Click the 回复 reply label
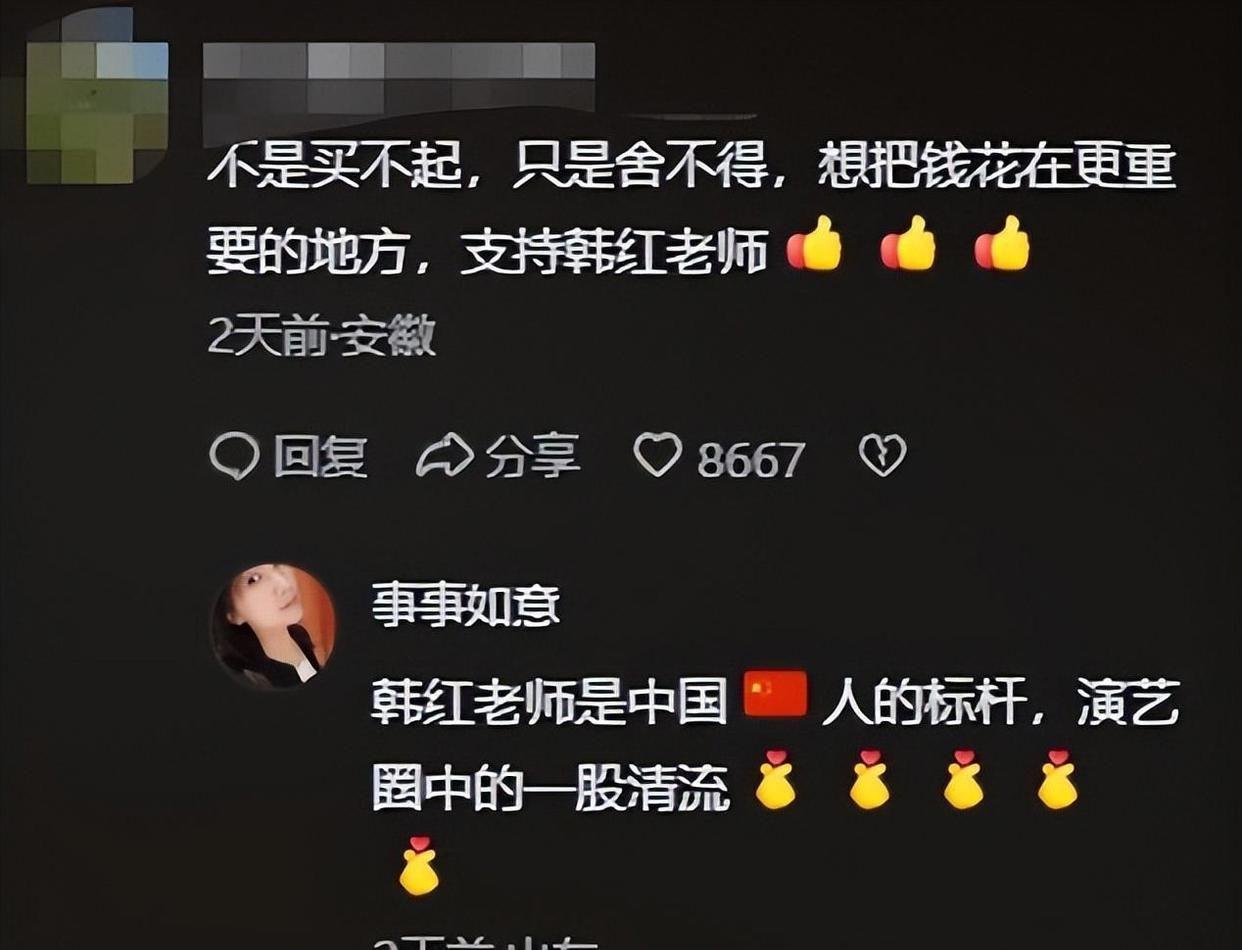 click(x=320, y=457)
